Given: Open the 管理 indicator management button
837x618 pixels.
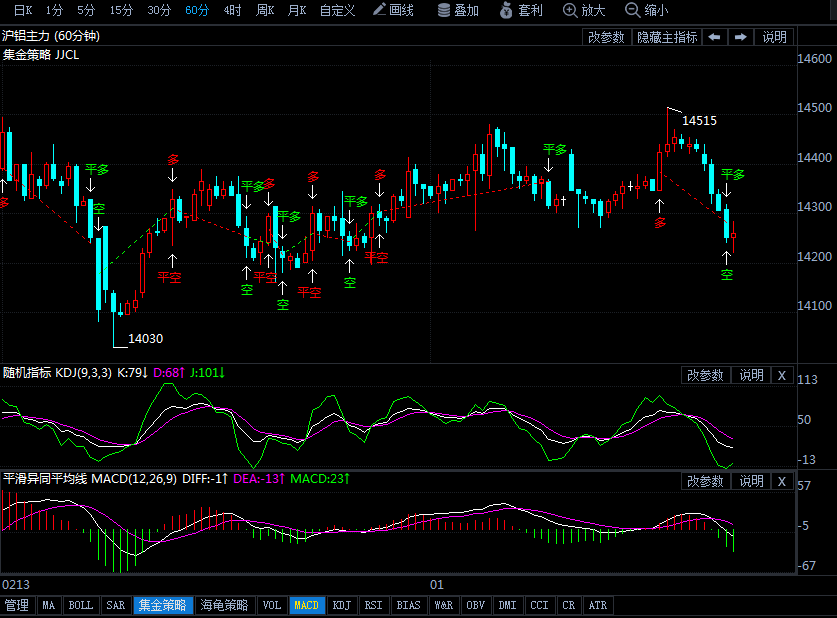Looking at the screenshot, I should (x=17, y=605).
